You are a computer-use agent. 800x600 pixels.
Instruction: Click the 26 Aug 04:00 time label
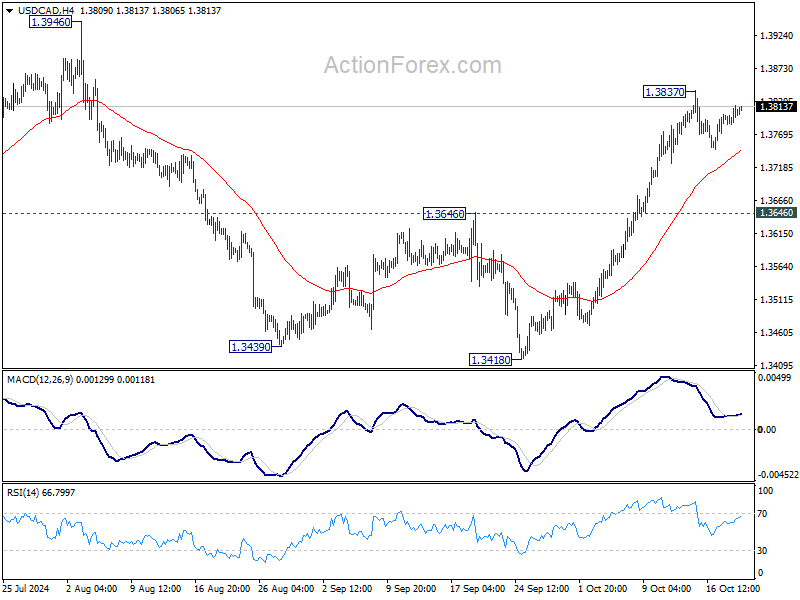click(x=286, y=588)
